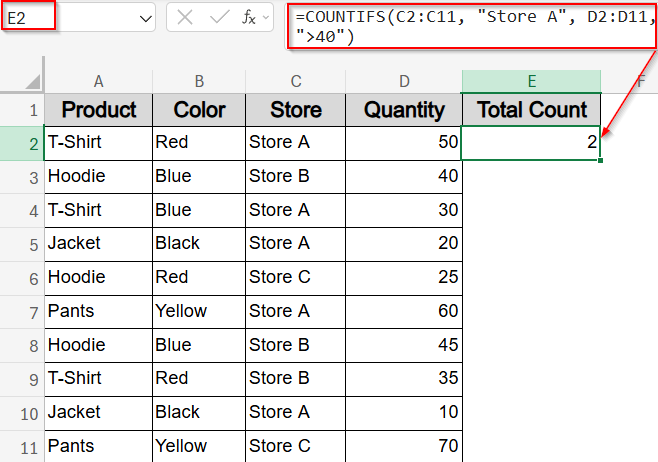The width and height of the screenshot is (658, 462).
Task: Select row 4 header
Action: (x=22, y=211)
